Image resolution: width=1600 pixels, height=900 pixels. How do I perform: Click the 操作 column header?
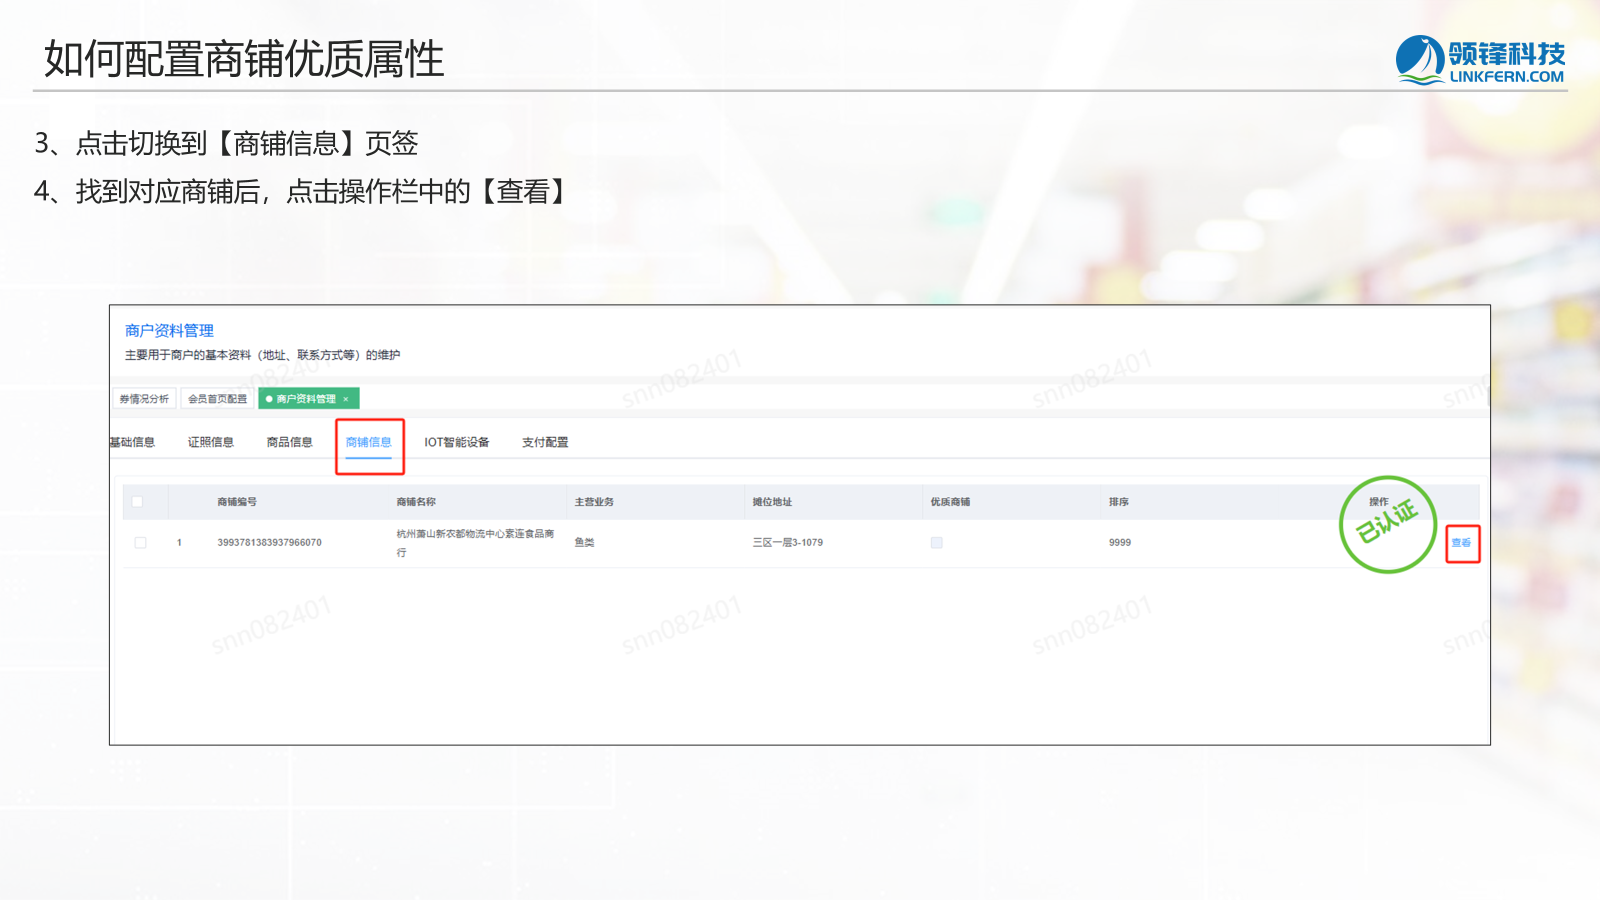point(1379,502)
